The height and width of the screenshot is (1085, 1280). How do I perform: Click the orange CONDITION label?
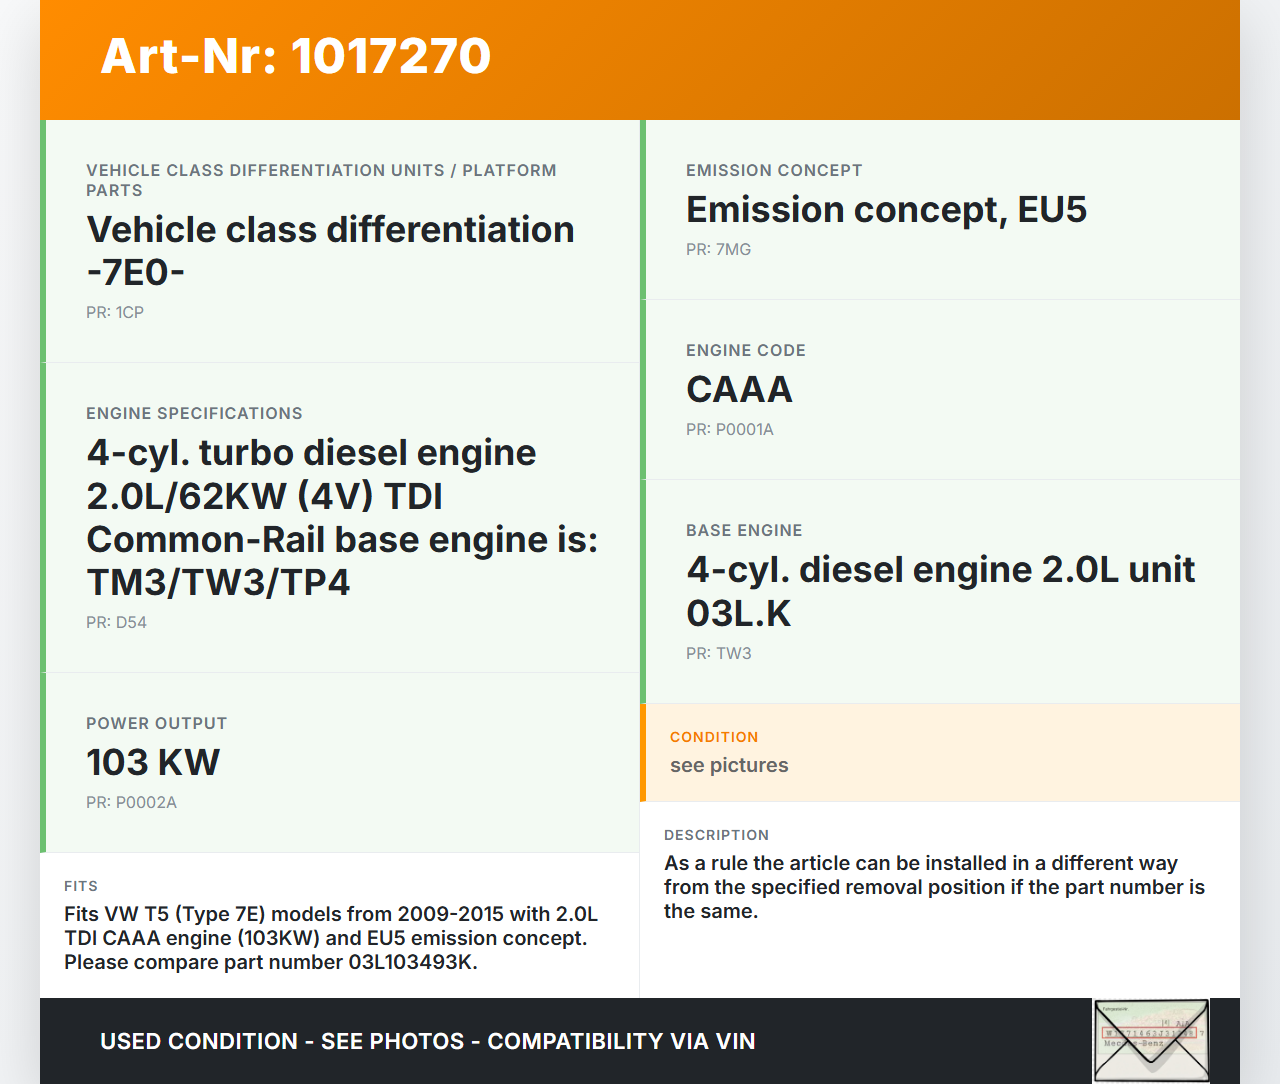[714, 737]
